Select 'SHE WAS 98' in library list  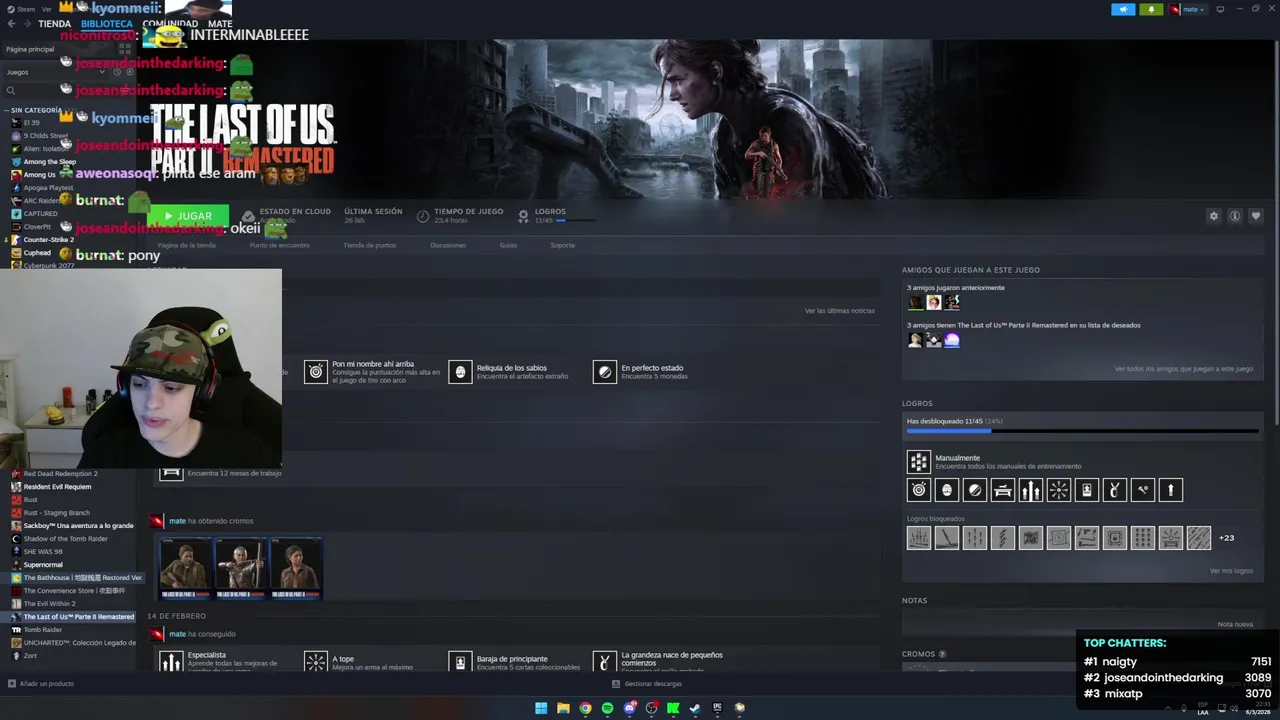click(x=43, y=552)
